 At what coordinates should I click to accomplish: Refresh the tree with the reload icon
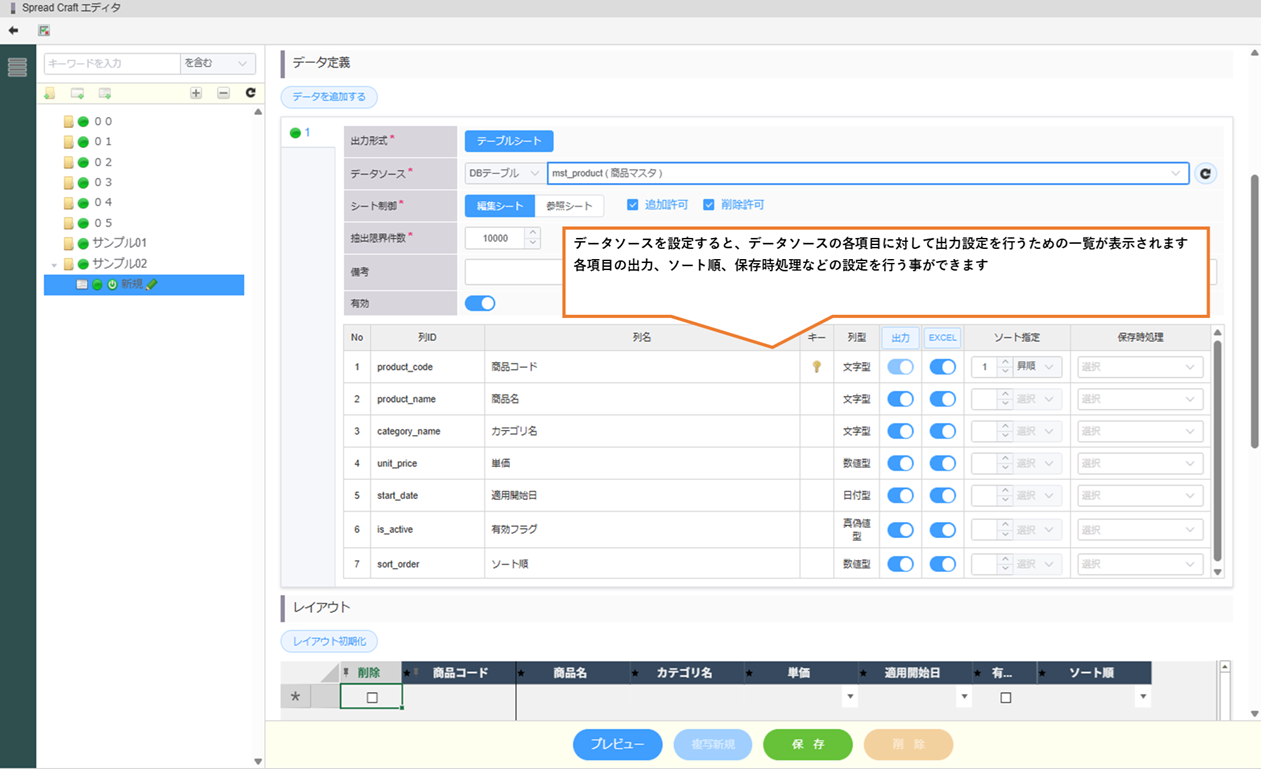(251, 93)
